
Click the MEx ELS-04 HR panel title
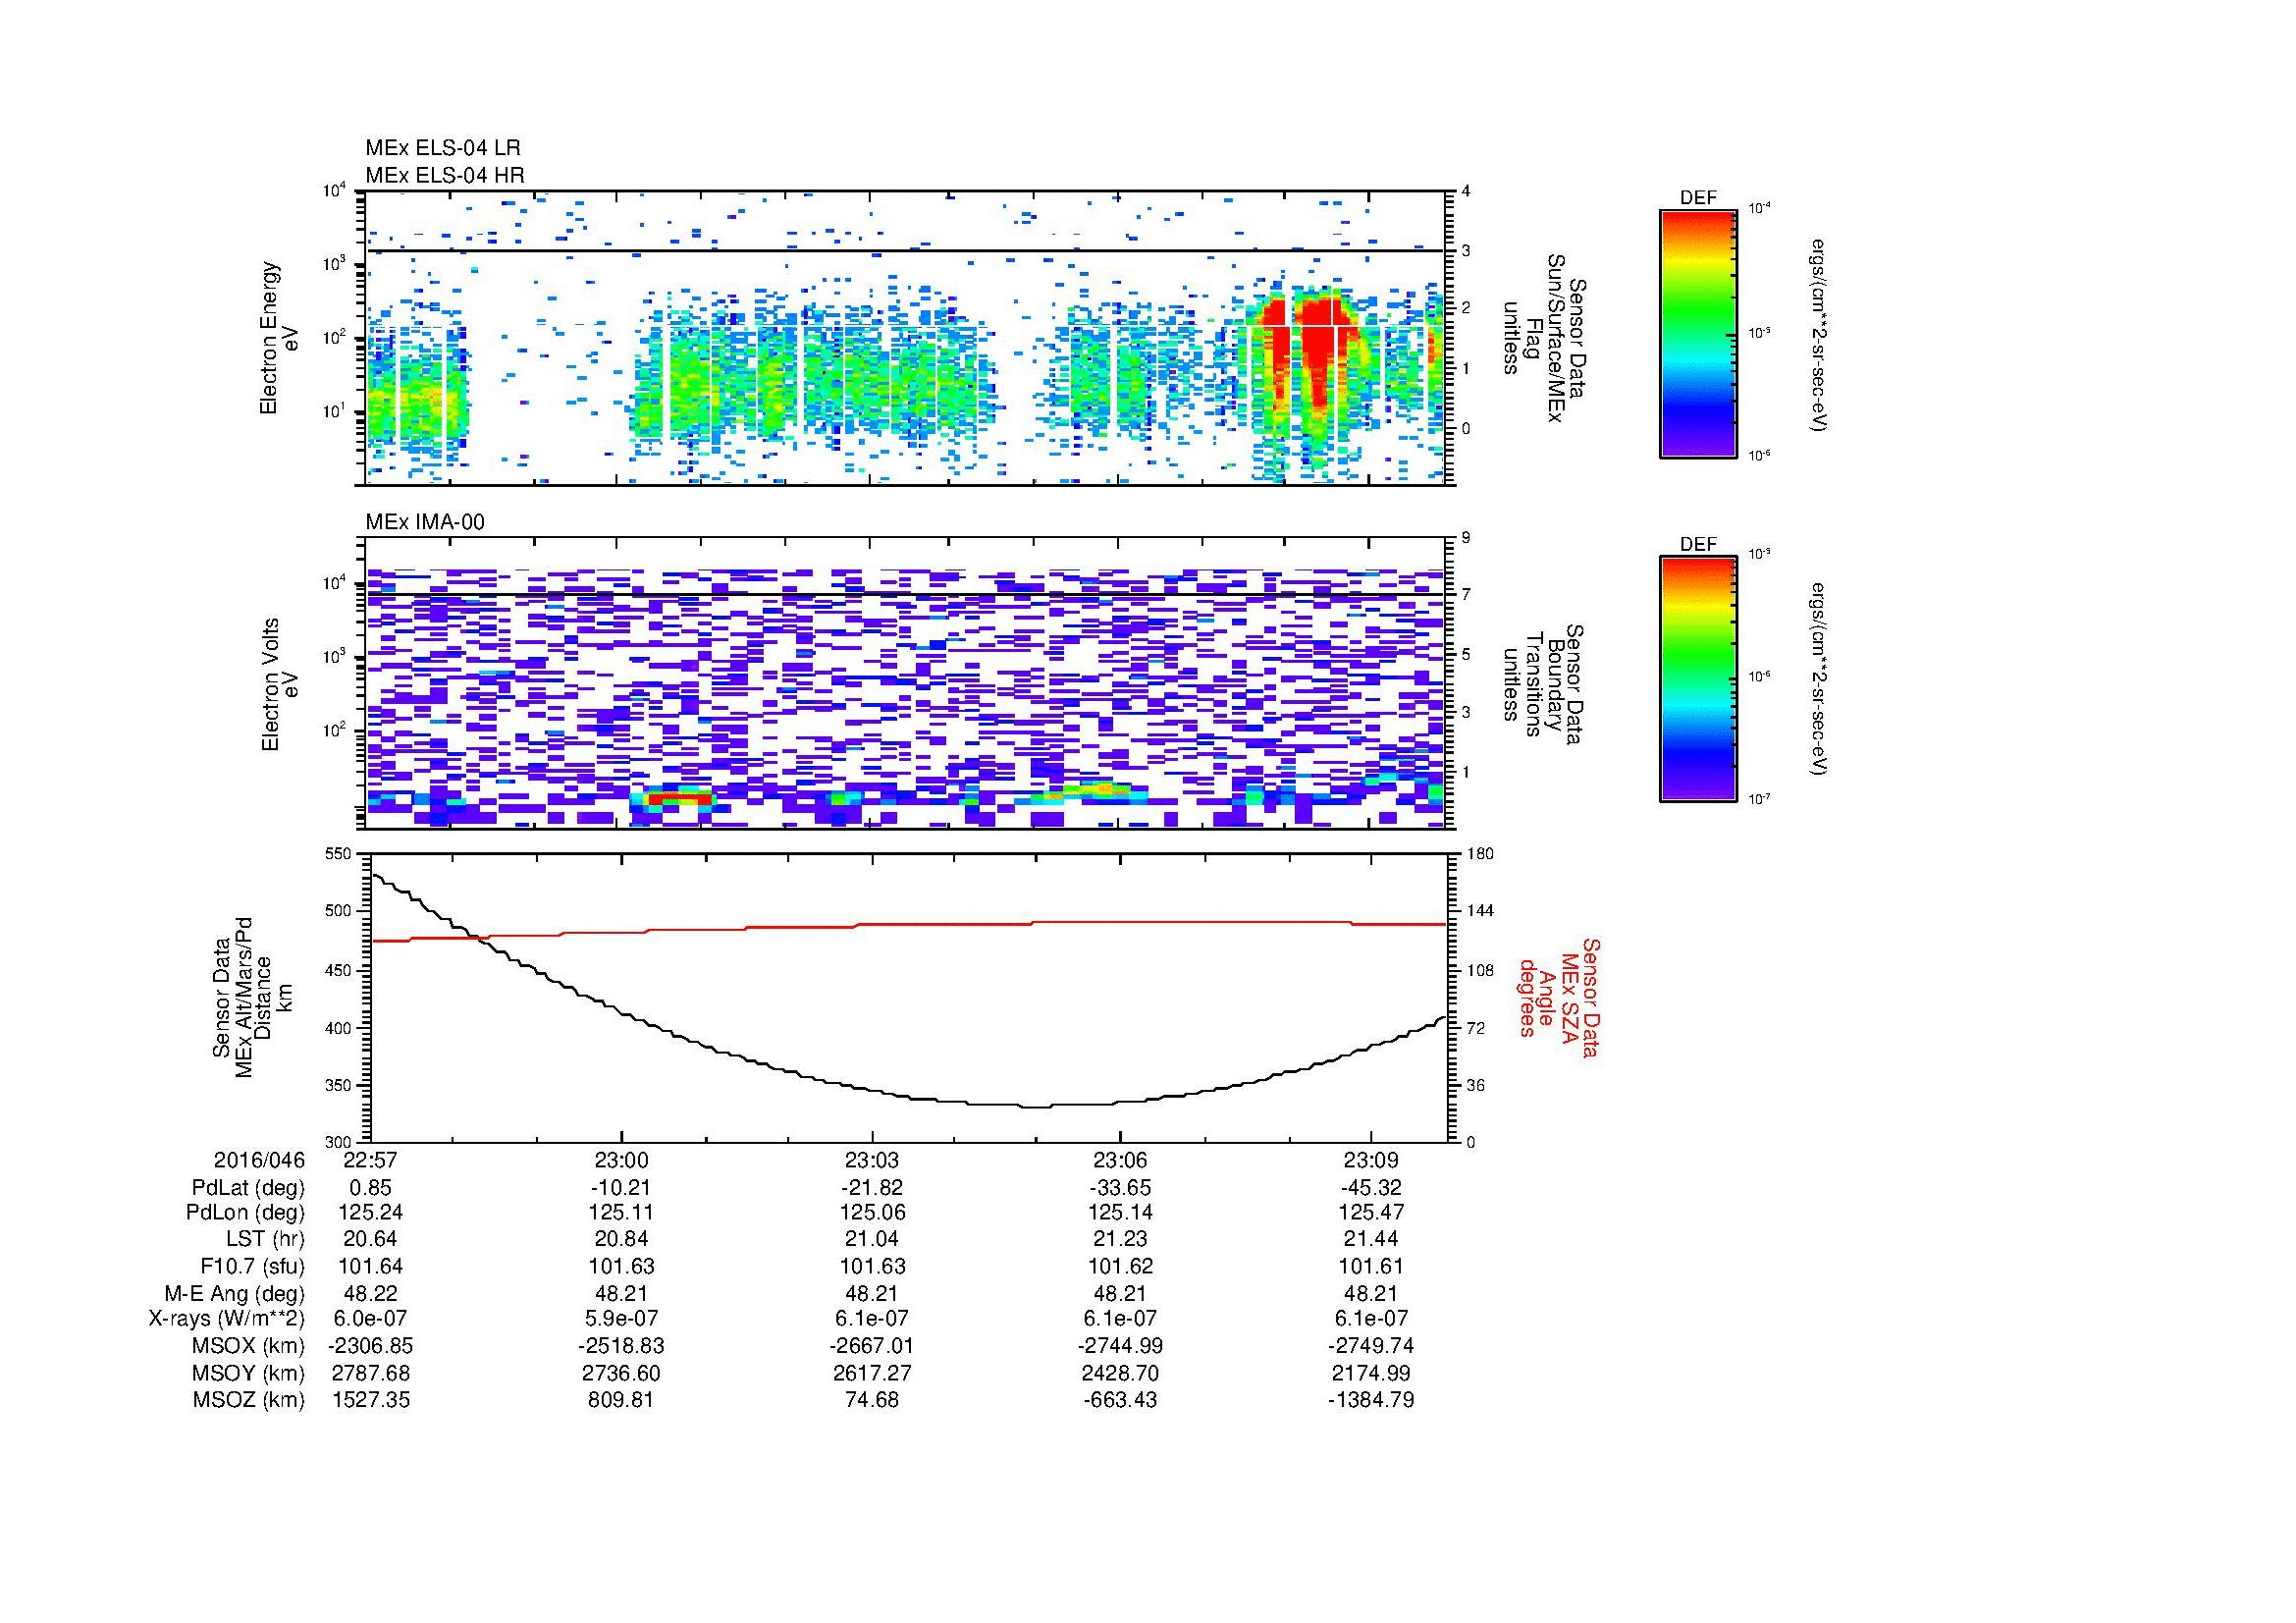(x=444, y=176)
